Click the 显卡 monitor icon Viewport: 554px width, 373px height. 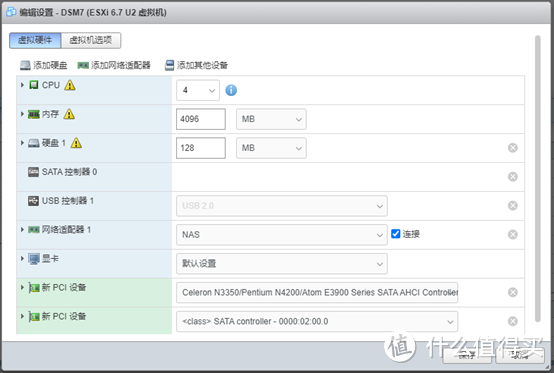(x=34, y=259)
